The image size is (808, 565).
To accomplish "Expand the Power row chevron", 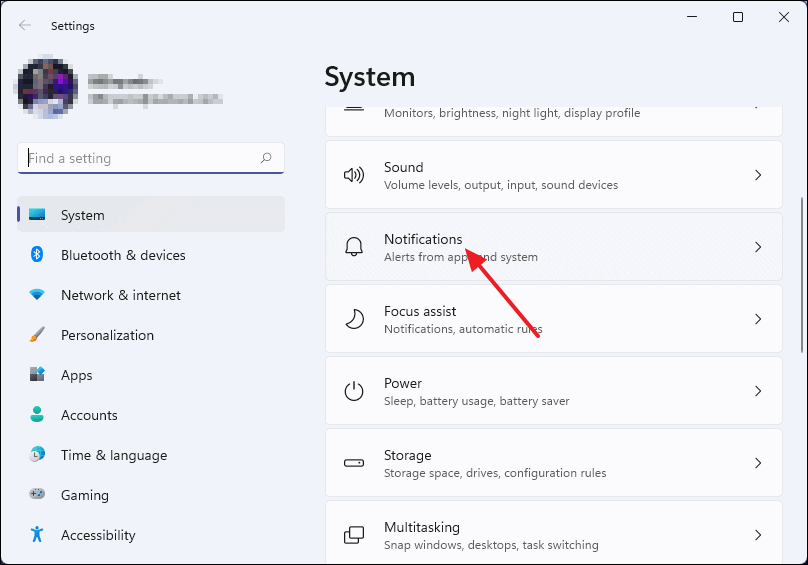I will (x=758, y=391).
